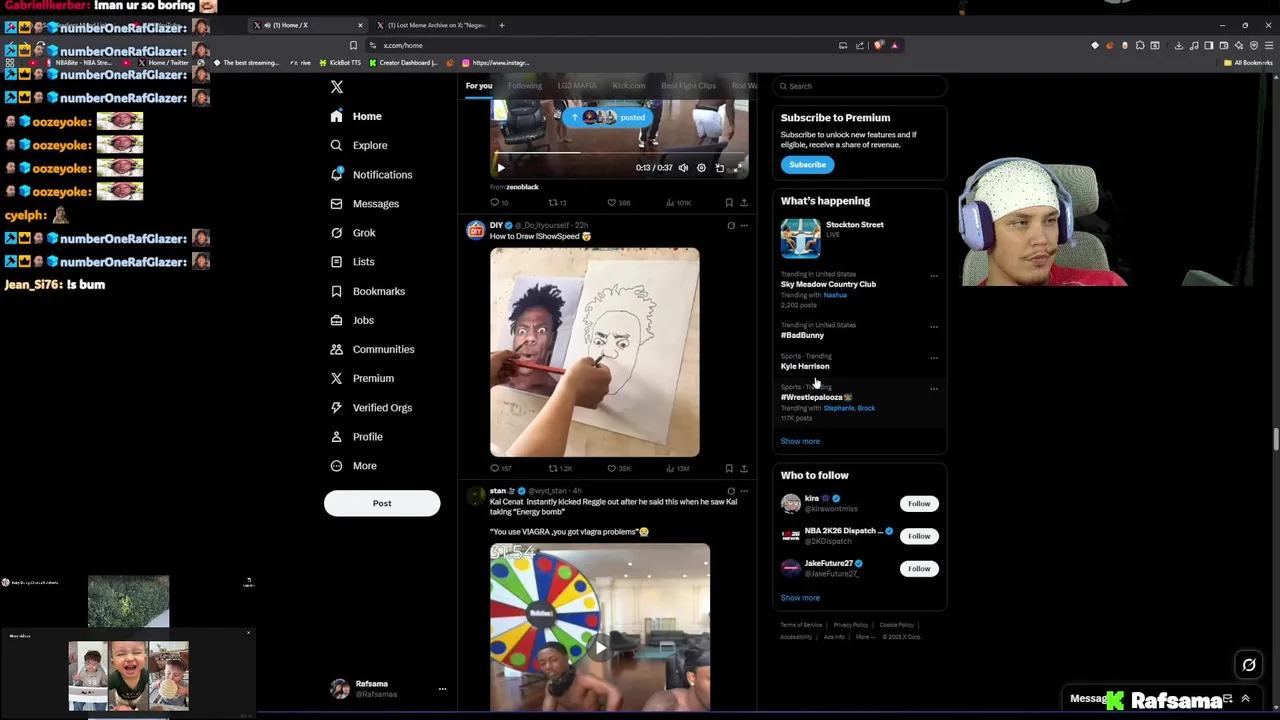
Task: Share the zenoblack video post
Action: click(744, 203)
